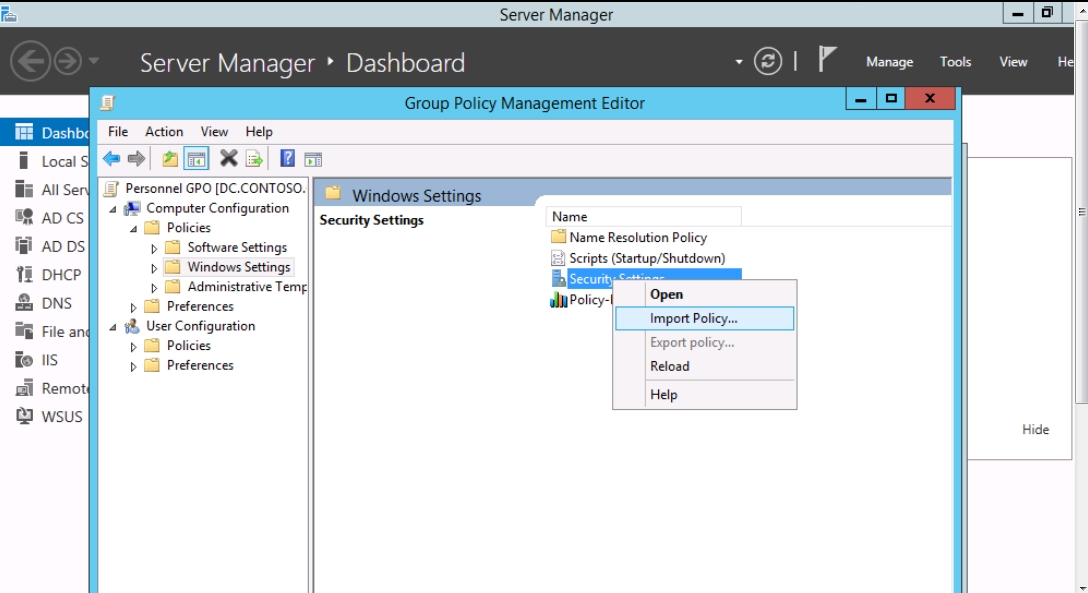The width and height of the screenshot is (1088, 593).
Task: Click the Show/Hide Action Pane icon
Action: 313,159
